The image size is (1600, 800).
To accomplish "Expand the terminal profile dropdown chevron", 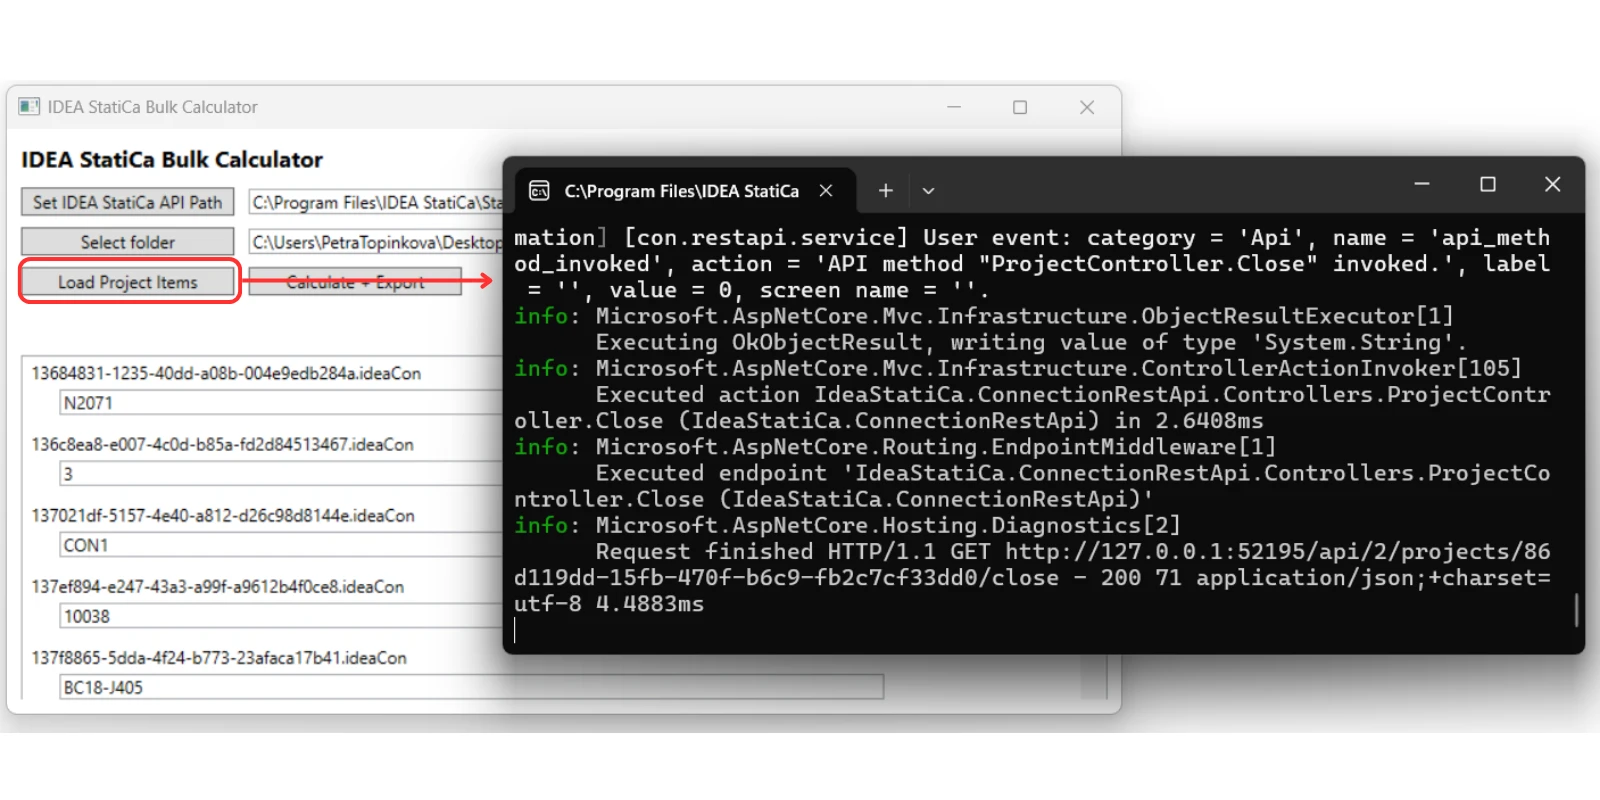I will [x=928, y=190].
